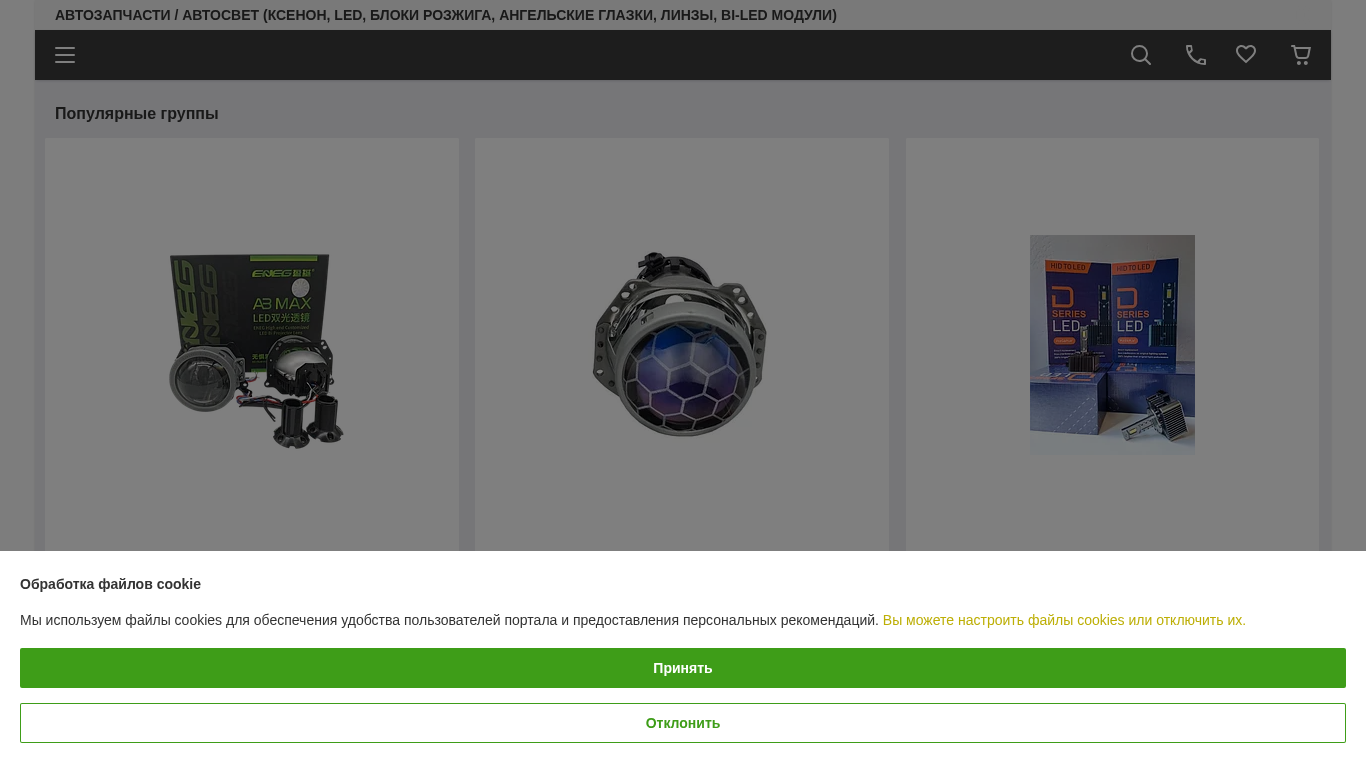
Task: Decline cookies with the Отклонить button
Action: pos(683,723)
